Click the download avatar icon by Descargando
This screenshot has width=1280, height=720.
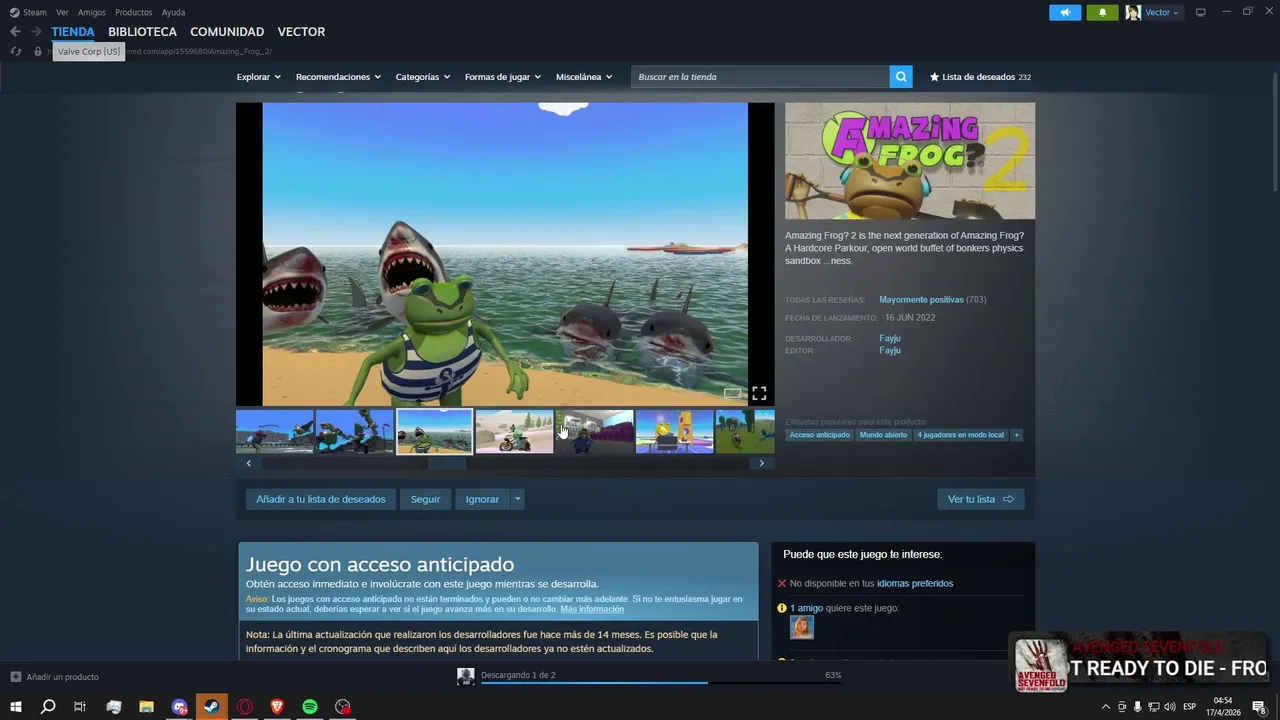click(x=465, y=676)
